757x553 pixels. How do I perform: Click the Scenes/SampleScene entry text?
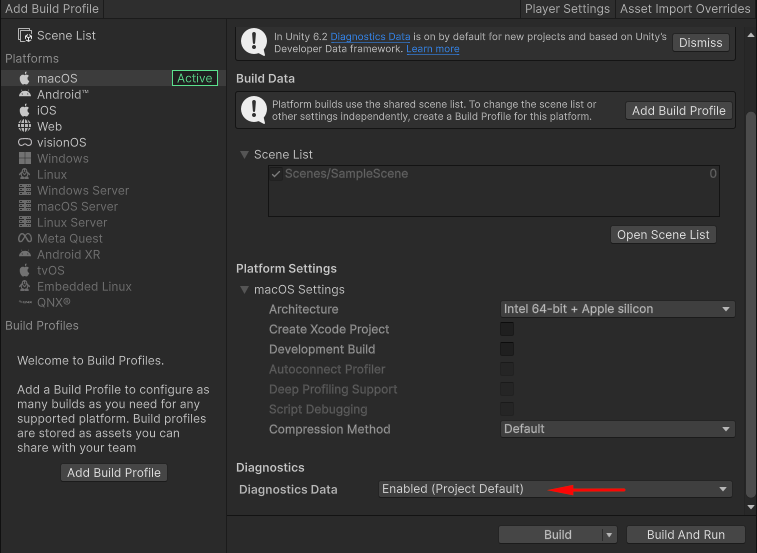click(346, 174)
